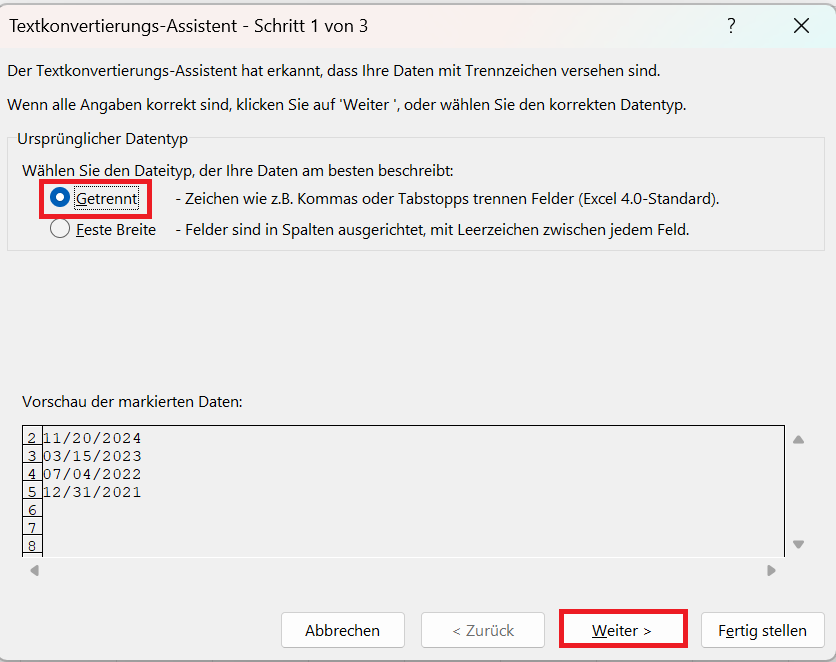Select the 07/04/2022 preview entry

tap(92, 474)
